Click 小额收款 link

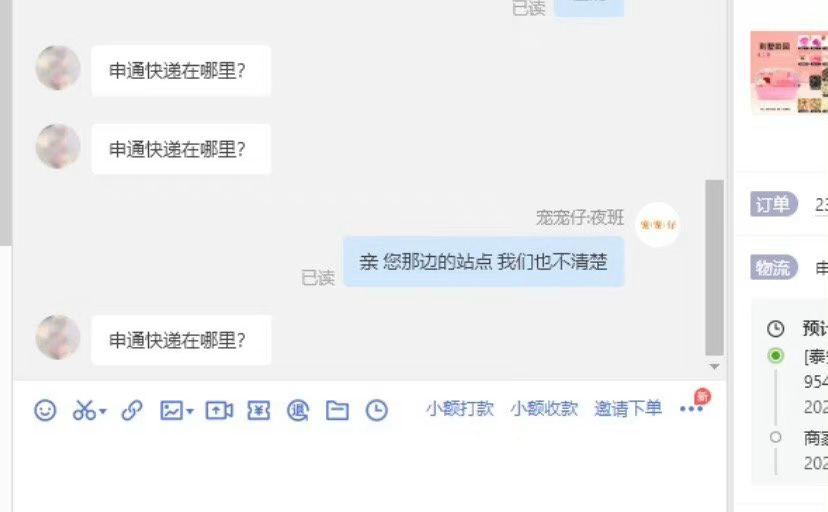(x=544, y=409)
